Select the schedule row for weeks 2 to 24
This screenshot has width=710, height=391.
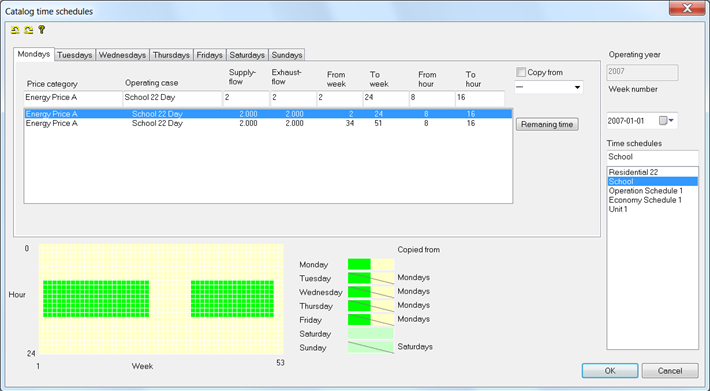[268, 114]
